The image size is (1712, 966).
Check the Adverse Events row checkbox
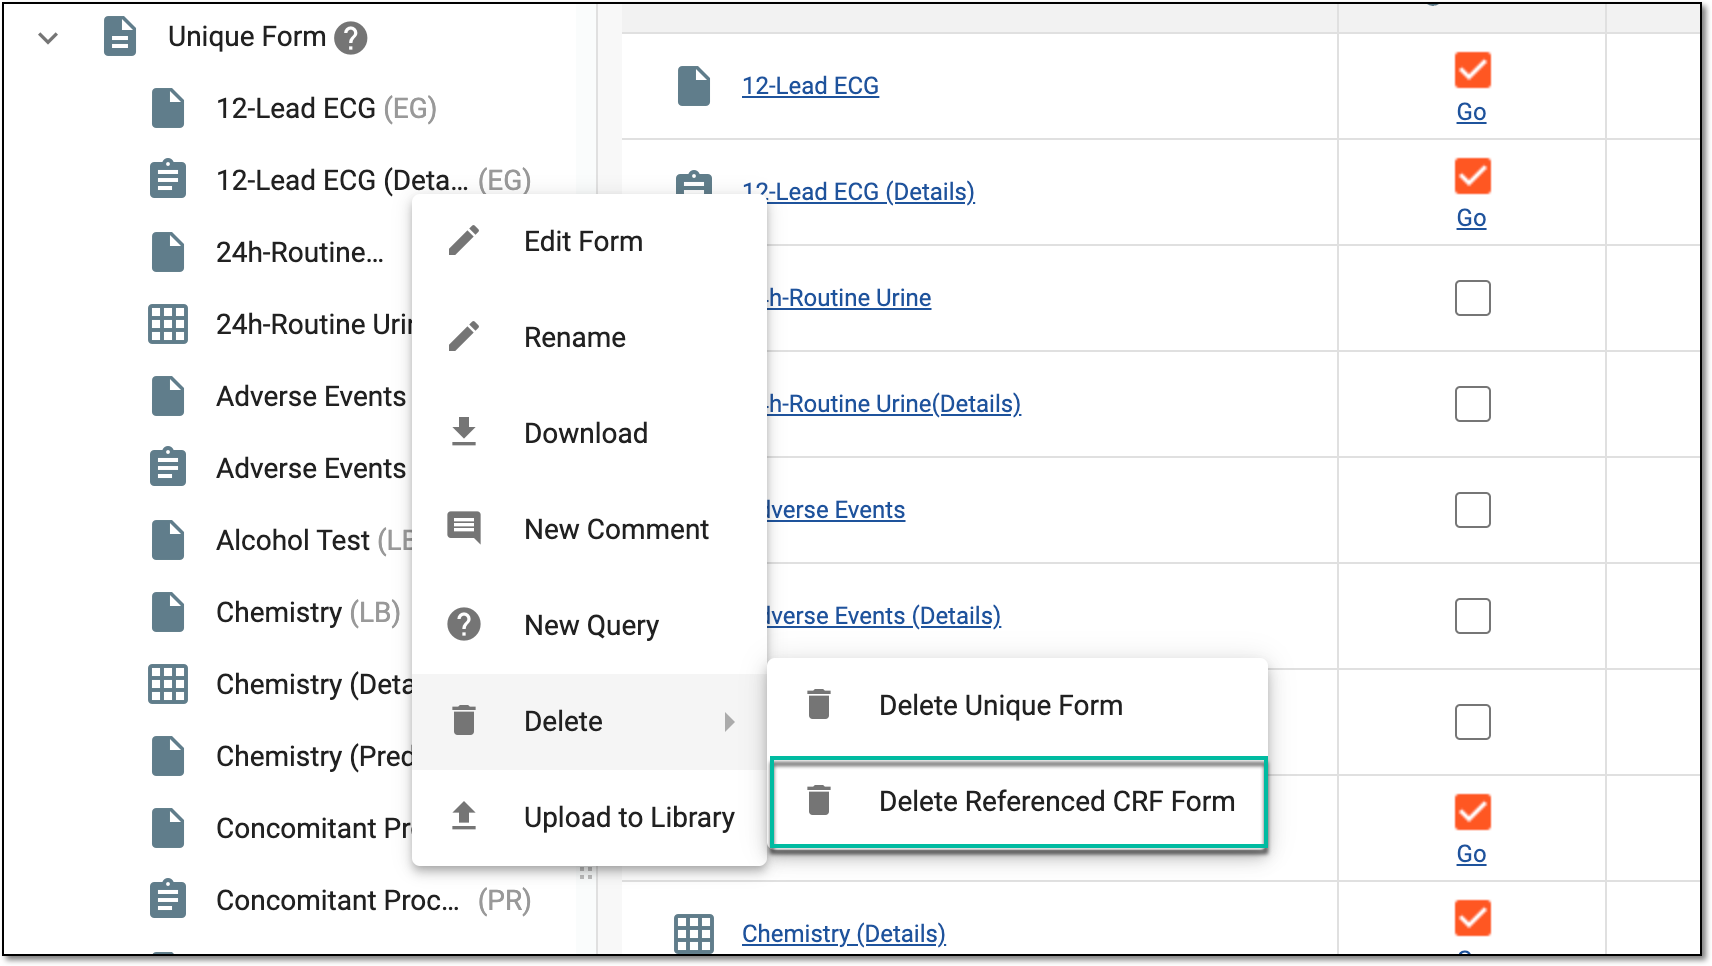point(1473,510)
